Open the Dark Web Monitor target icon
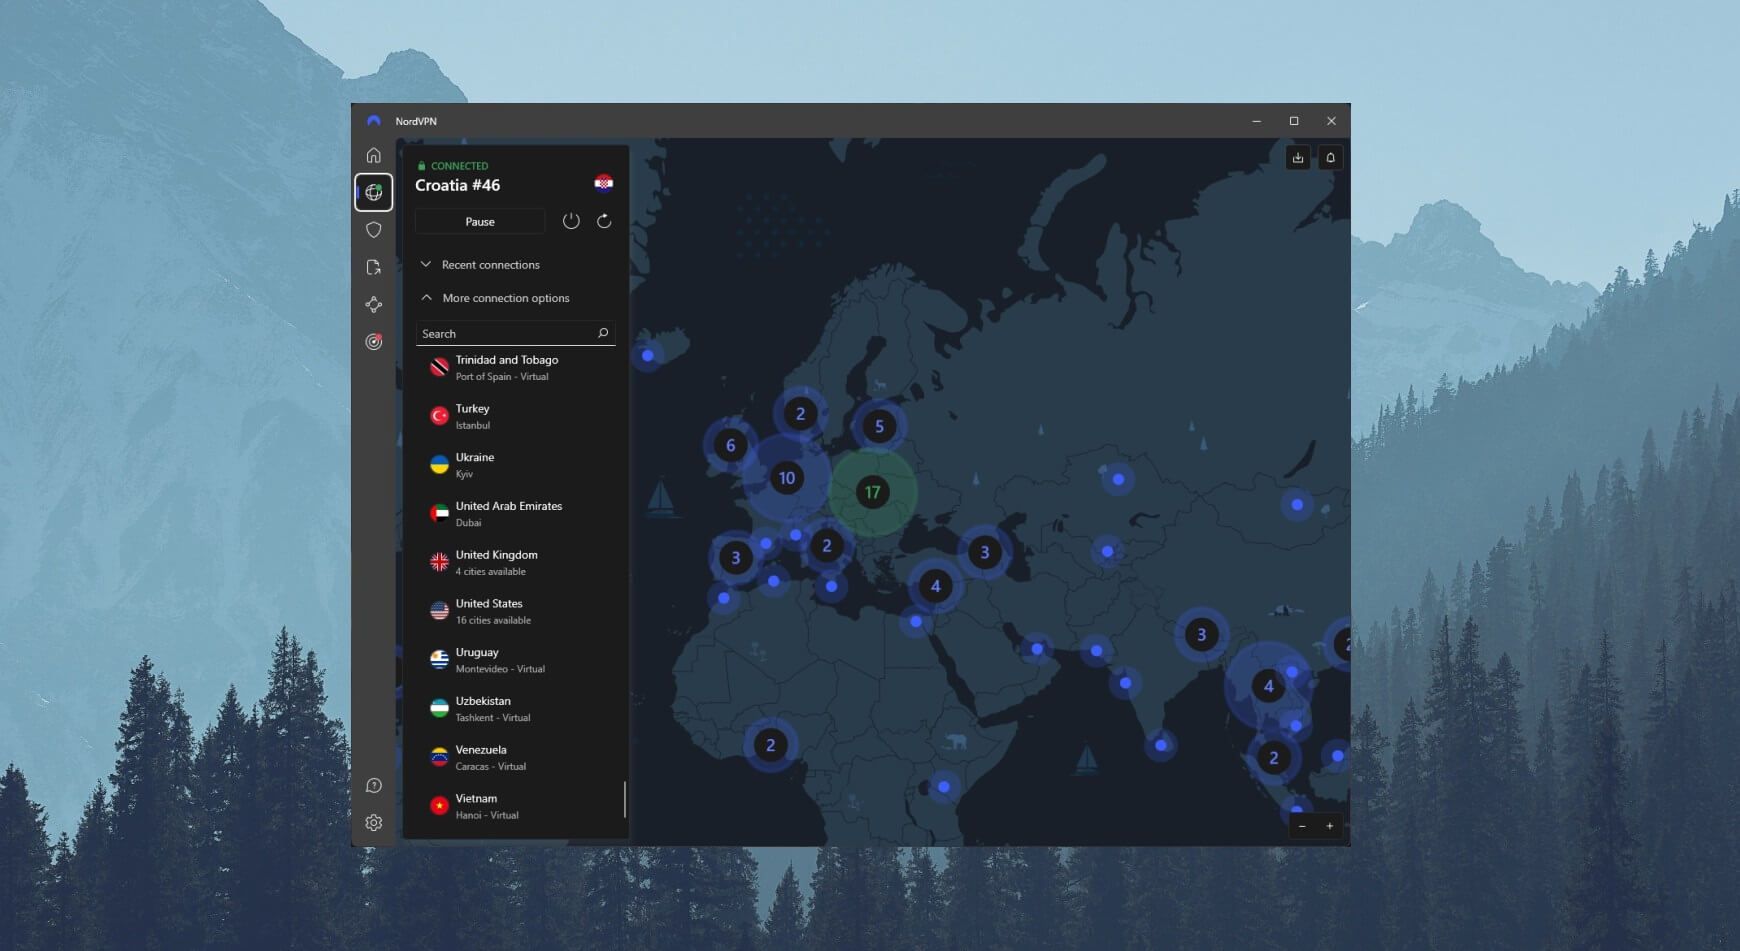The image size is (1740, 951). 373,342
